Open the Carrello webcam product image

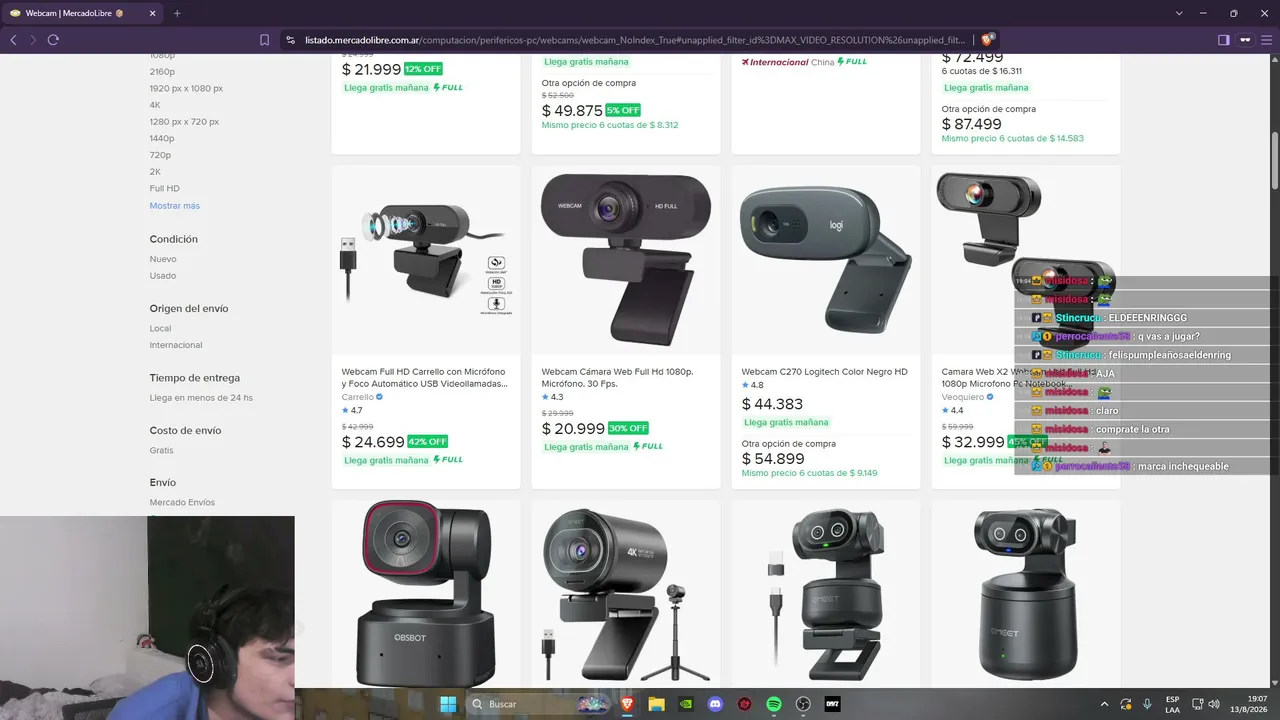[x=426, y=260]
